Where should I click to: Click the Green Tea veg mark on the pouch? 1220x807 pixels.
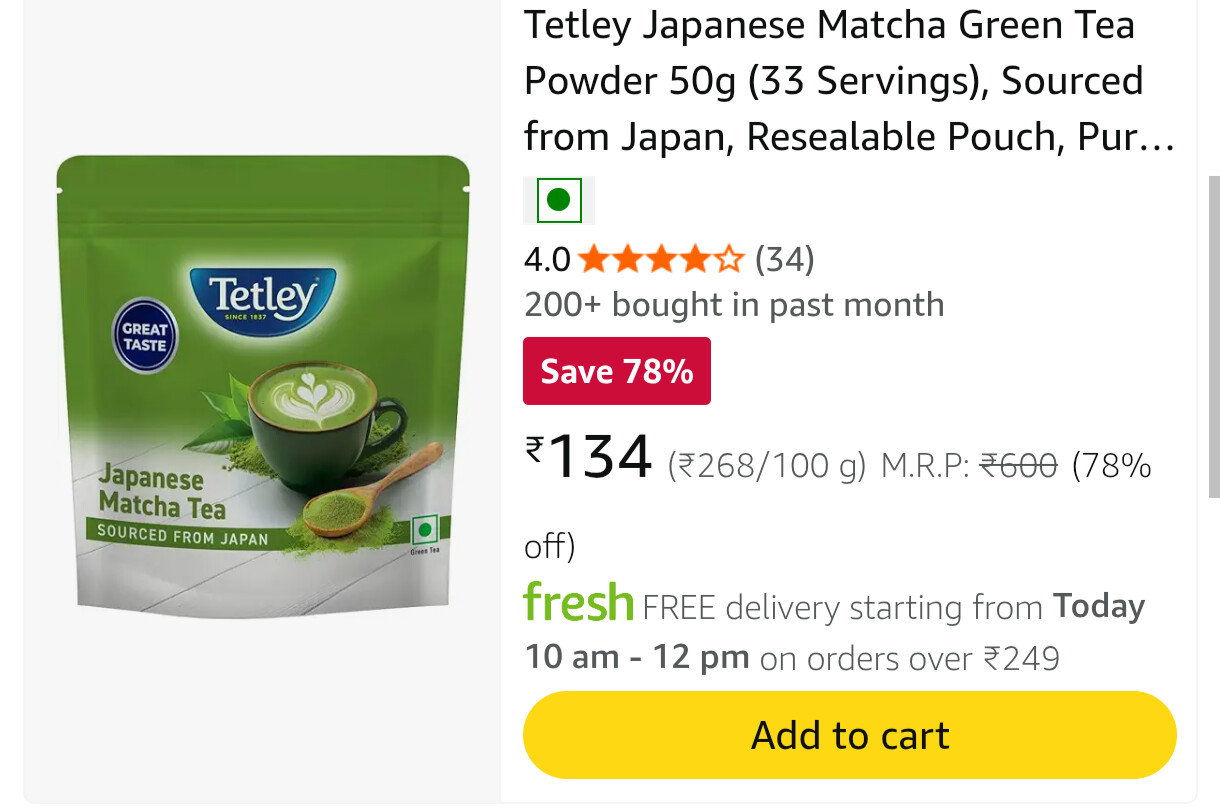coord(427,532)
